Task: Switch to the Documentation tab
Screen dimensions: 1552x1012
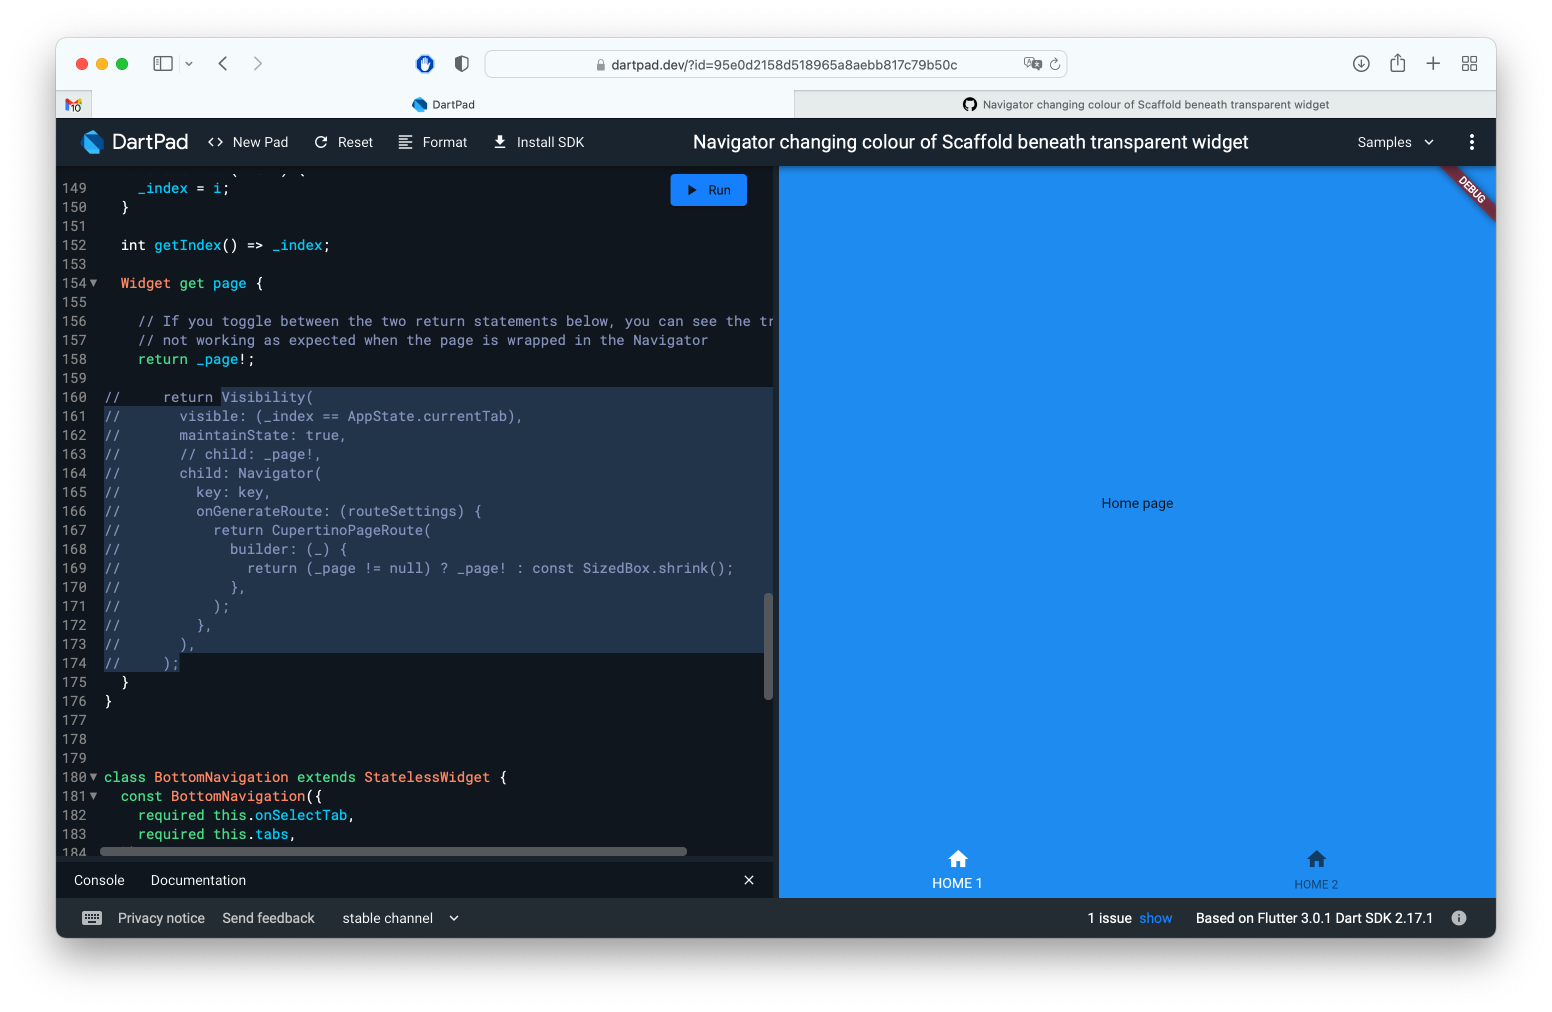Action: (x=198, y=880)
